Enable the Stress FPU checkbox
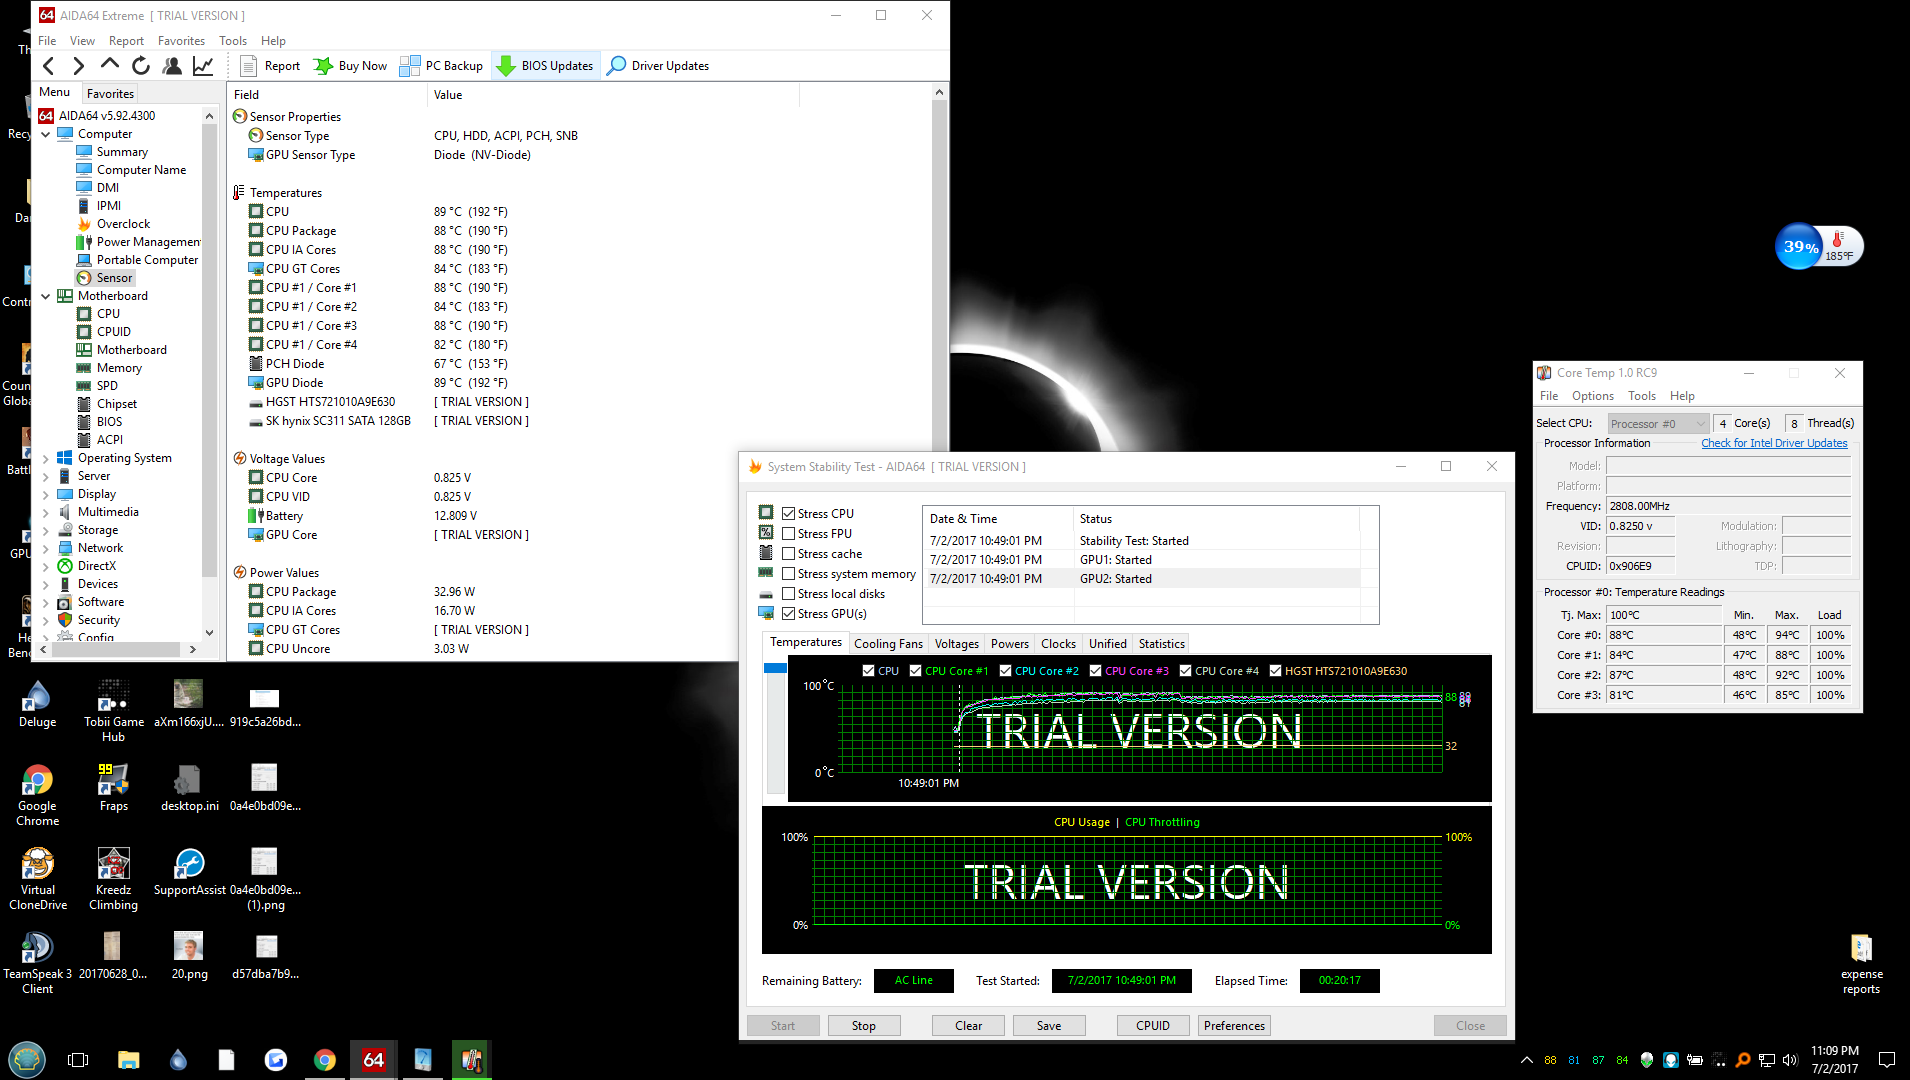 pyautogui.click(x=789, y=534)
